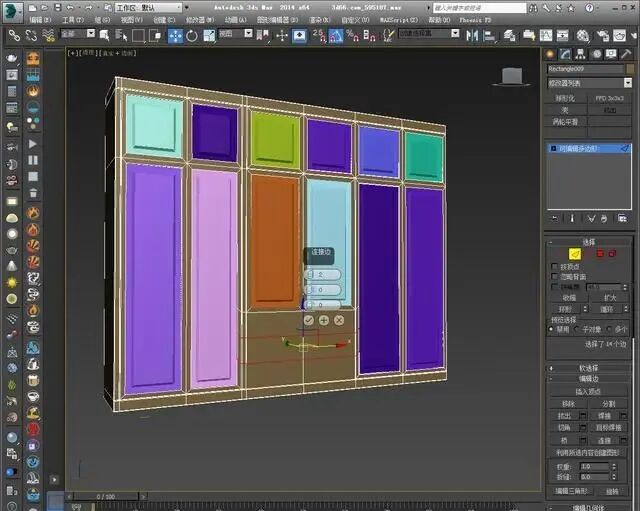Select the 多个 preview selection radio
The image size is (640, 511).
610,329
